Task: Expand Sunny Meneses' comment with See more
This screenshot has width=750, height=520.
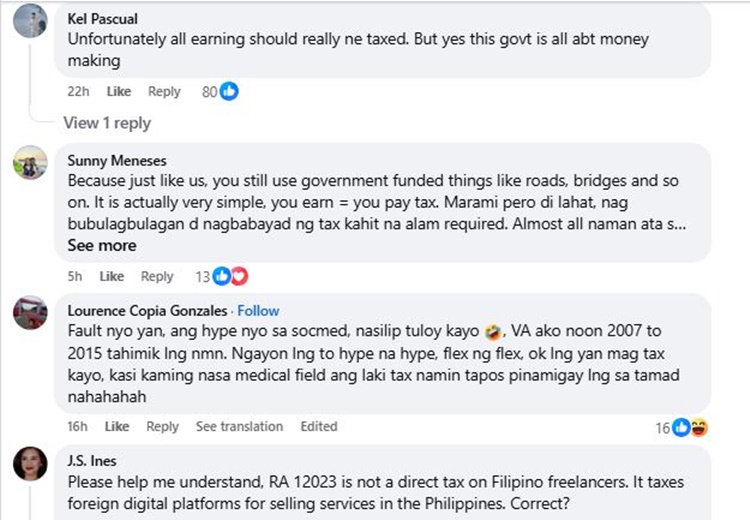Action: pos(102,245)
